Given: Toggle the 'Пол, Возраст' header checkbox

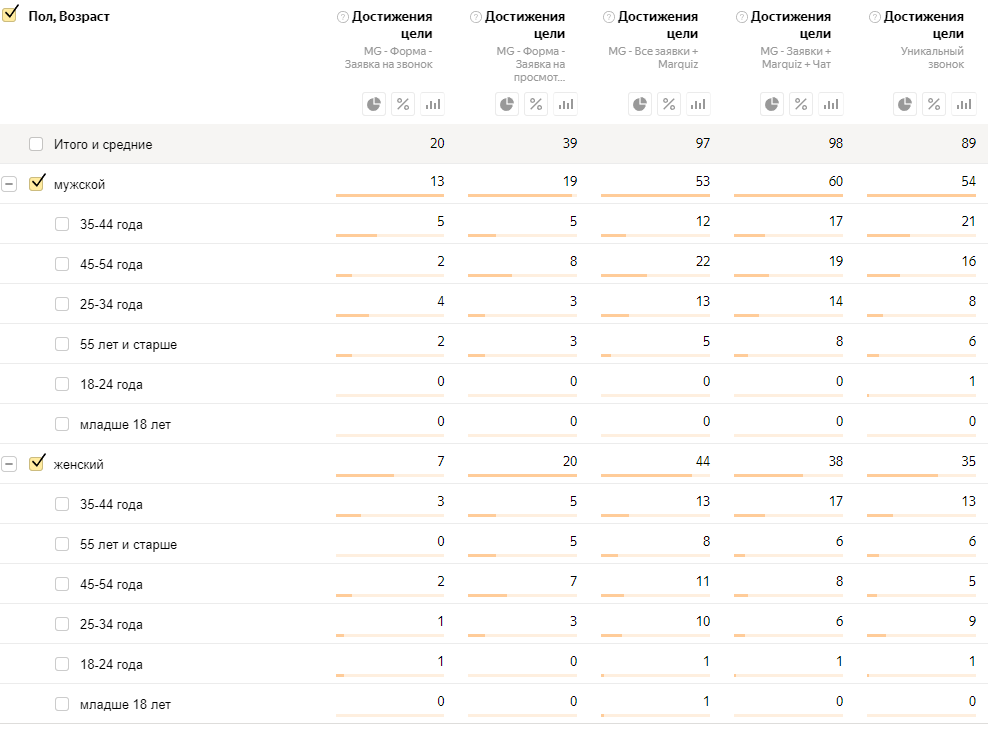Looking at the screenshot, I should [9, 16].
